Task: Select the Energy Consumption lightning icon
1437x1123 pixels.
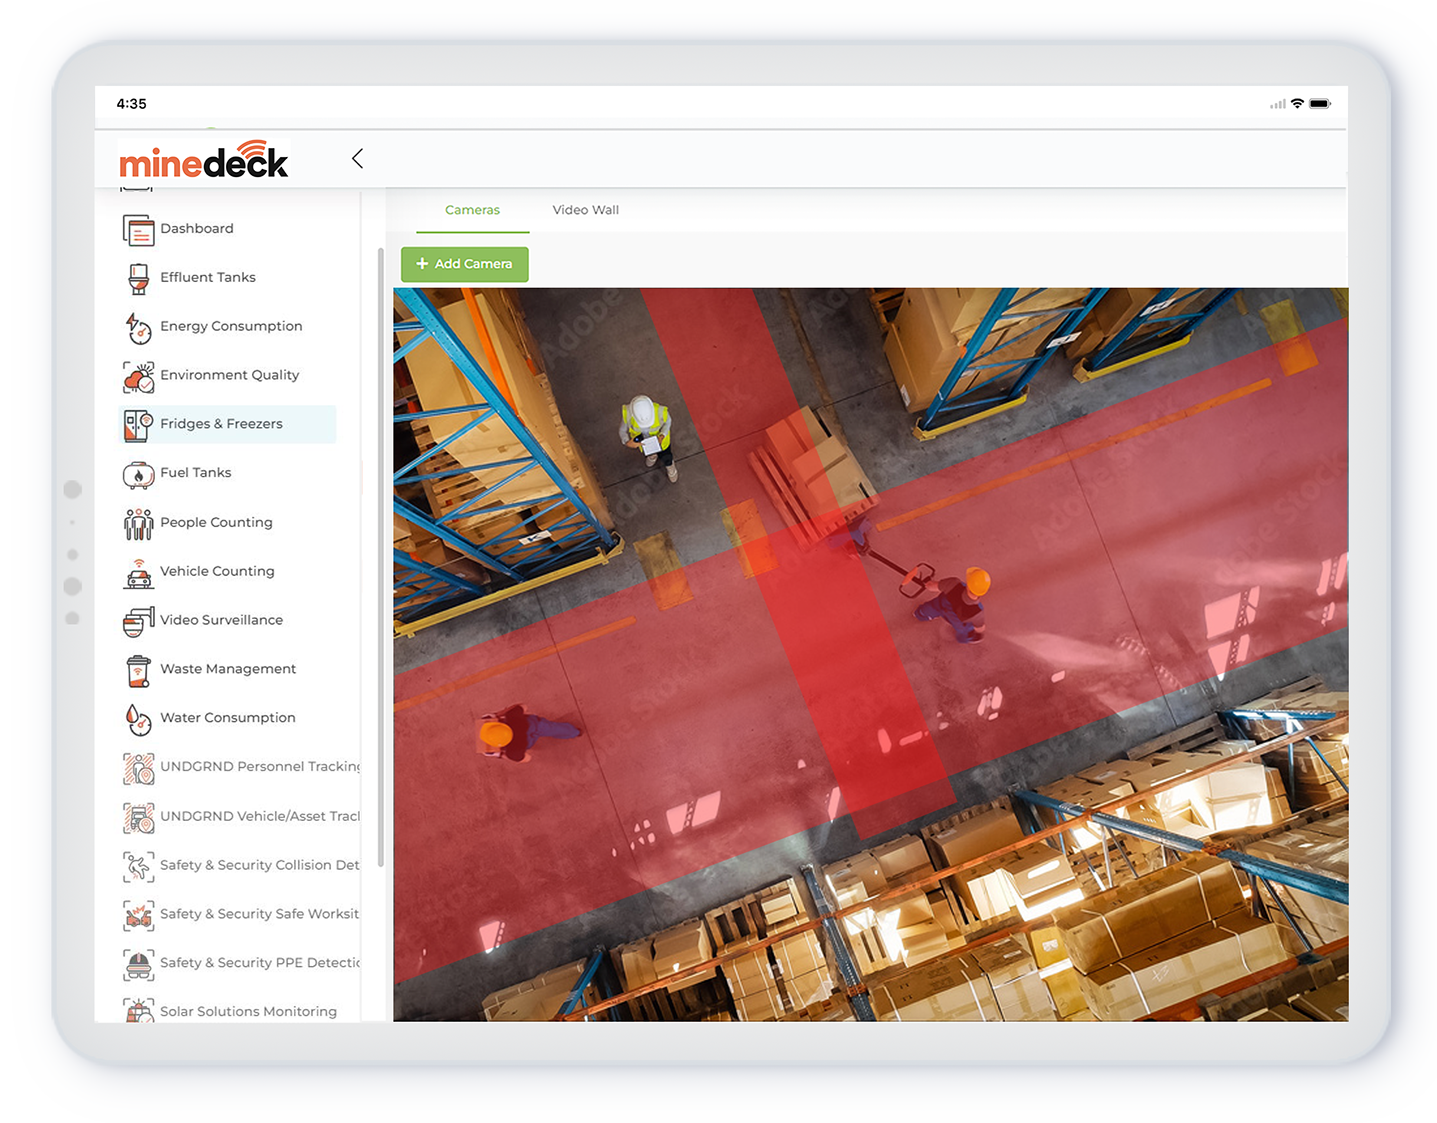Action: click(x=138, y=327)
